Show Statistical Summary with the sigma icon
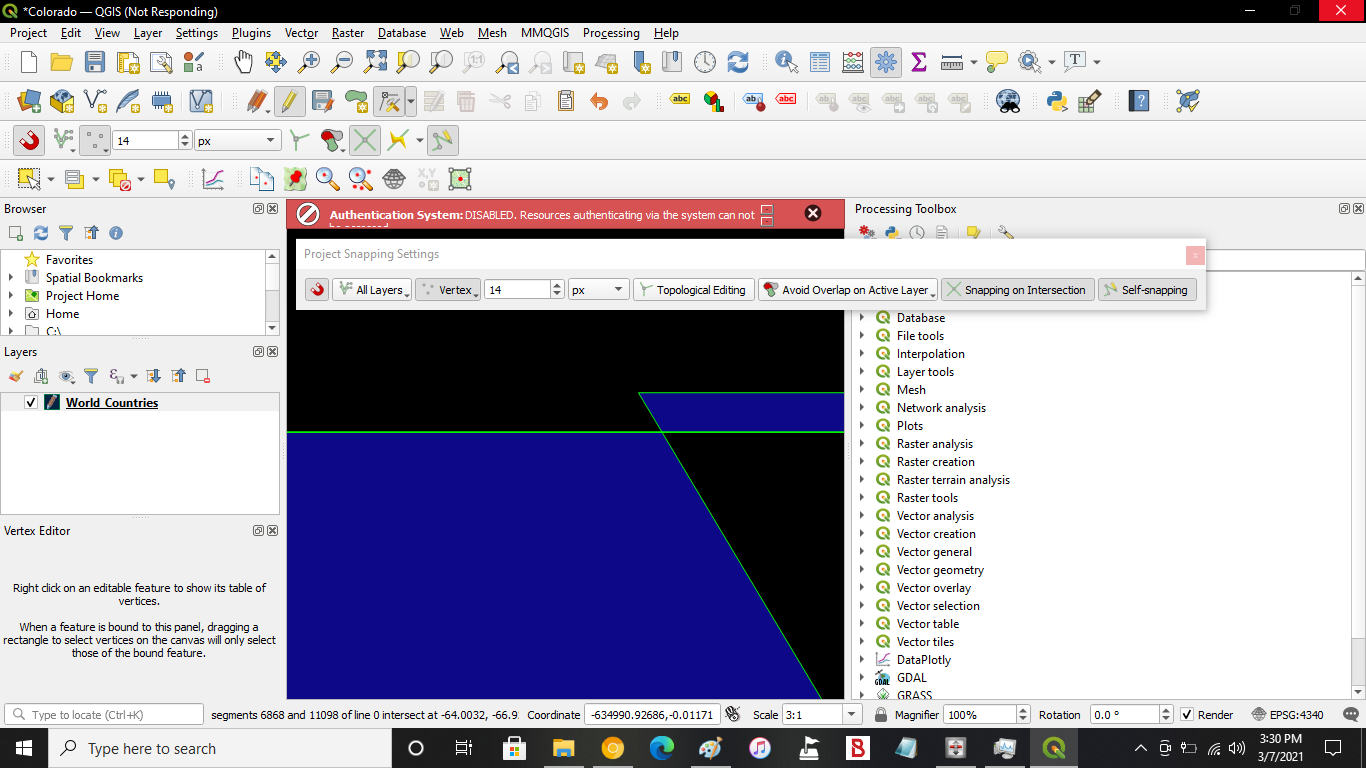 [x=918, y=61]
